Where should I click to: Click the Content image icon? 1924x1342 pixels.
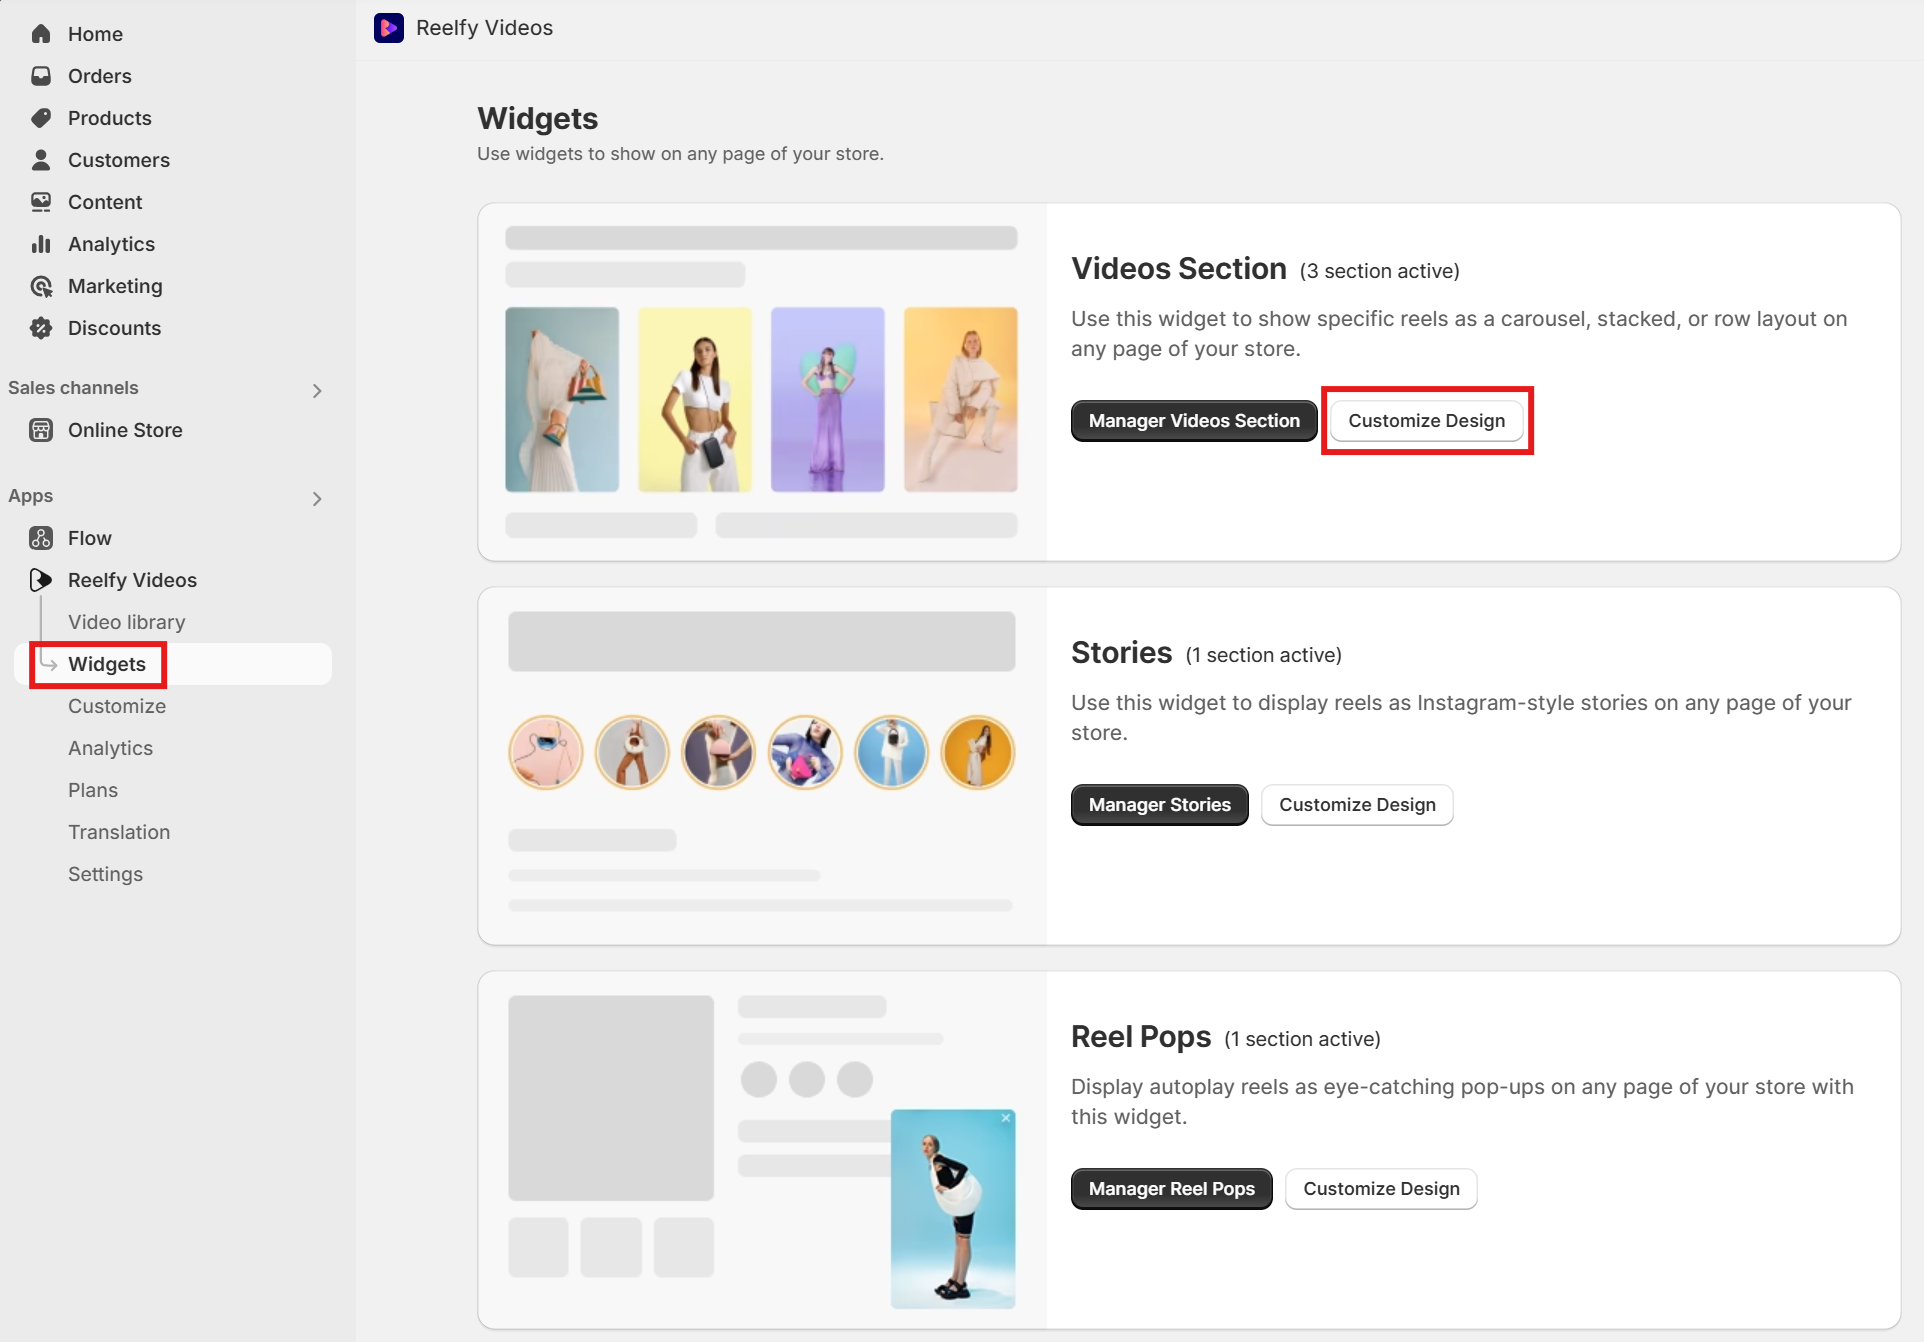[41, 202]
